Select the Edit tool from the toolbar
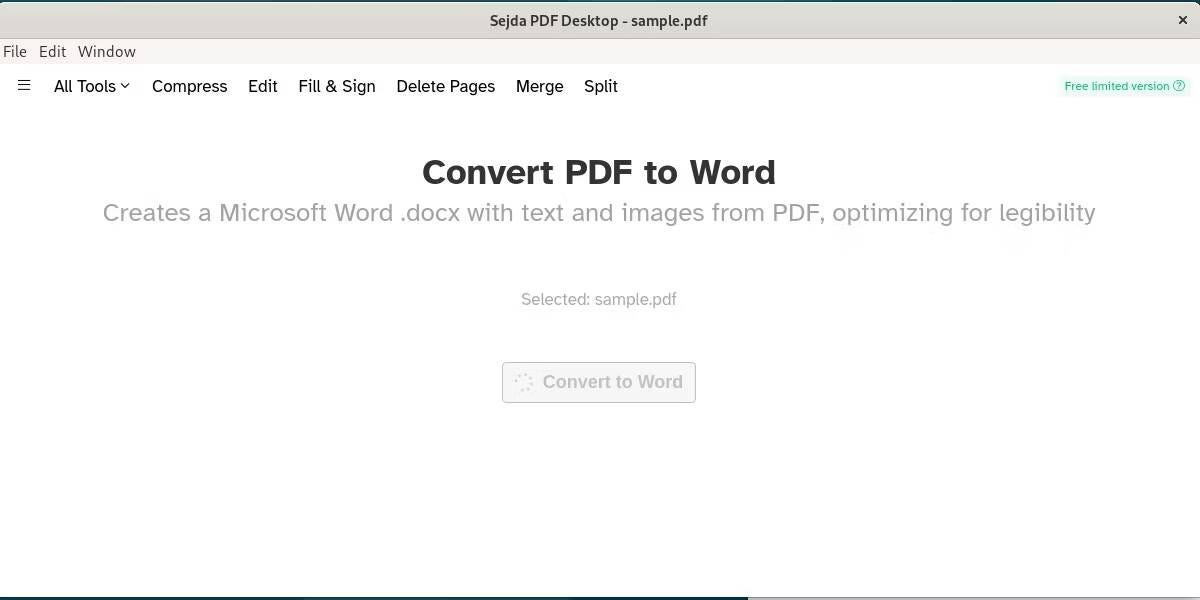 [262, 86]
